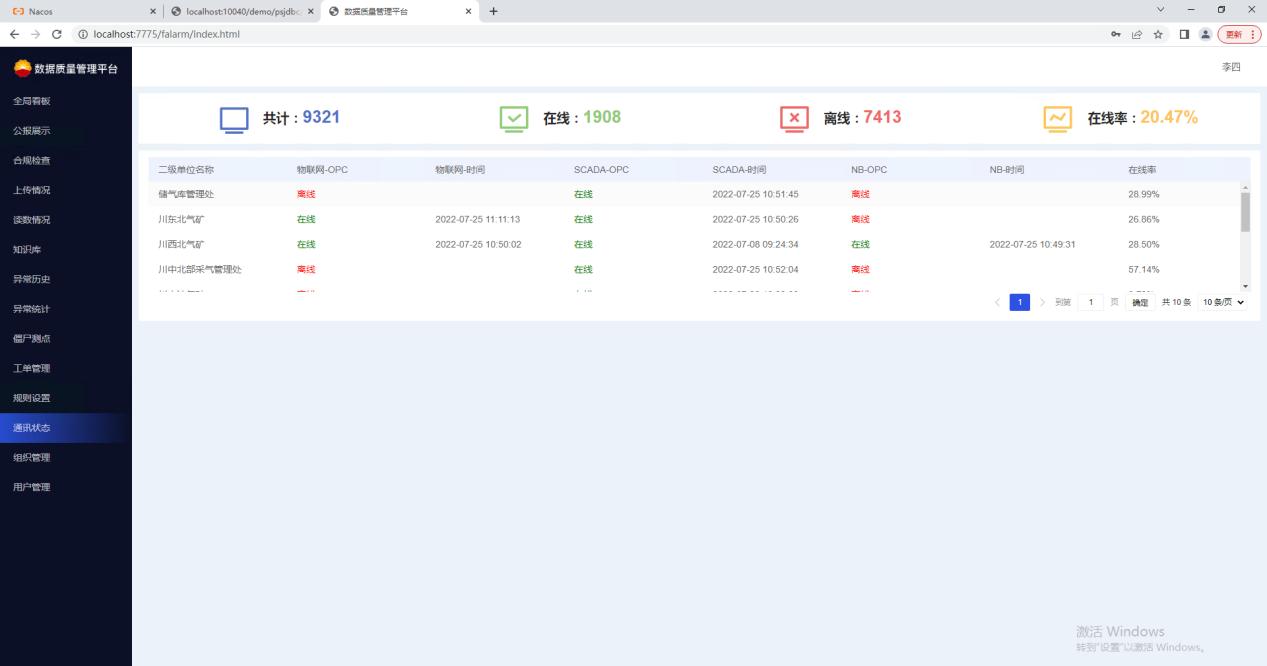This screenshot has height=666, width=1267.
Task: Bookmark this page with the star icon
Action: pyautogui.click(x=1156, y=34)
